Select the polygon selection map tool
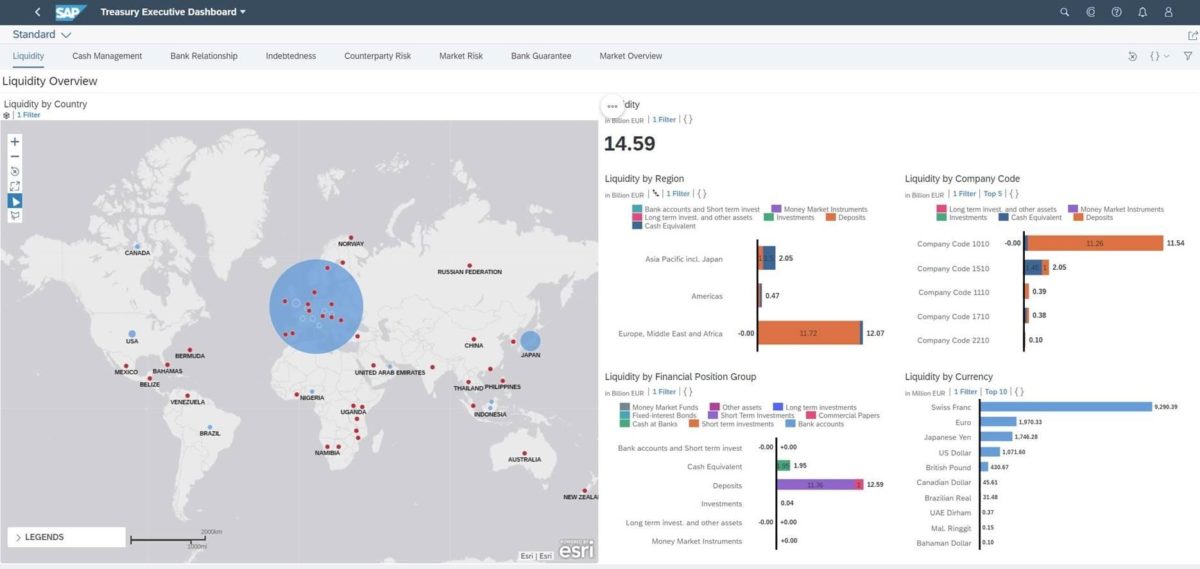1200x569 pixels. coord(15,216)
